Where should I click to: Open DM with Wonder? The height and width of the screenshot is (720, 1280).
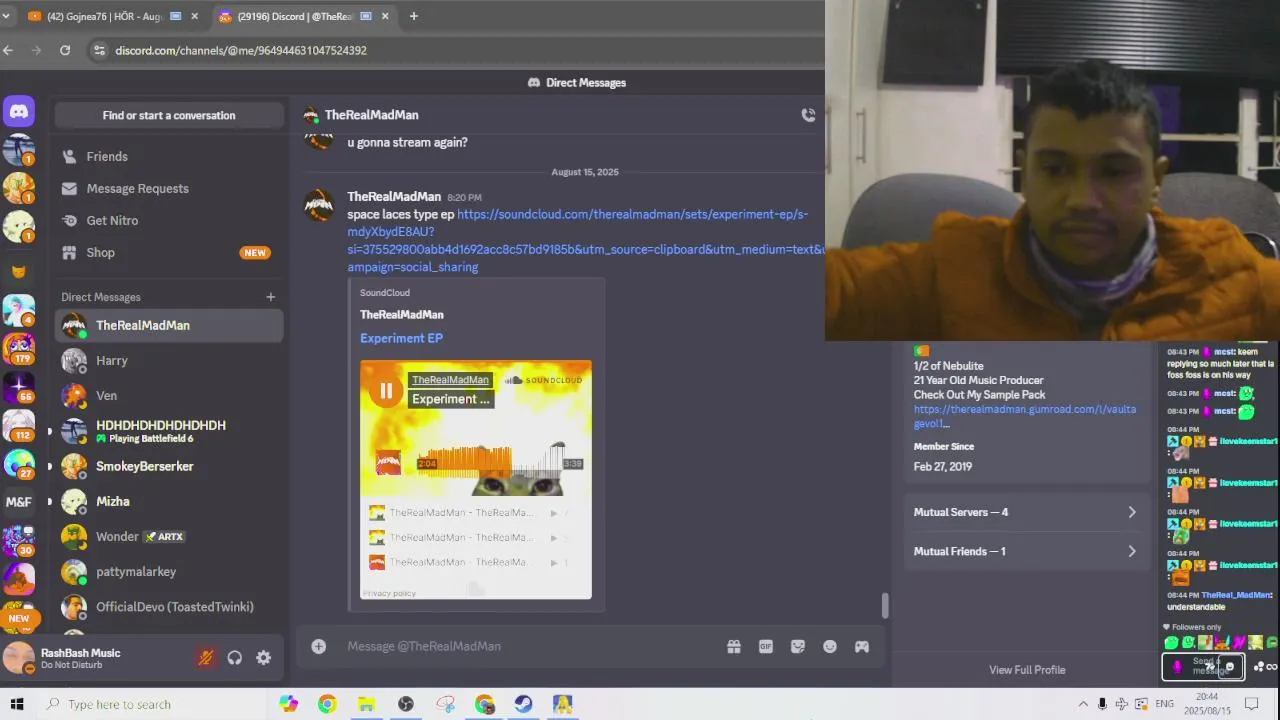[x=168, y=537]
